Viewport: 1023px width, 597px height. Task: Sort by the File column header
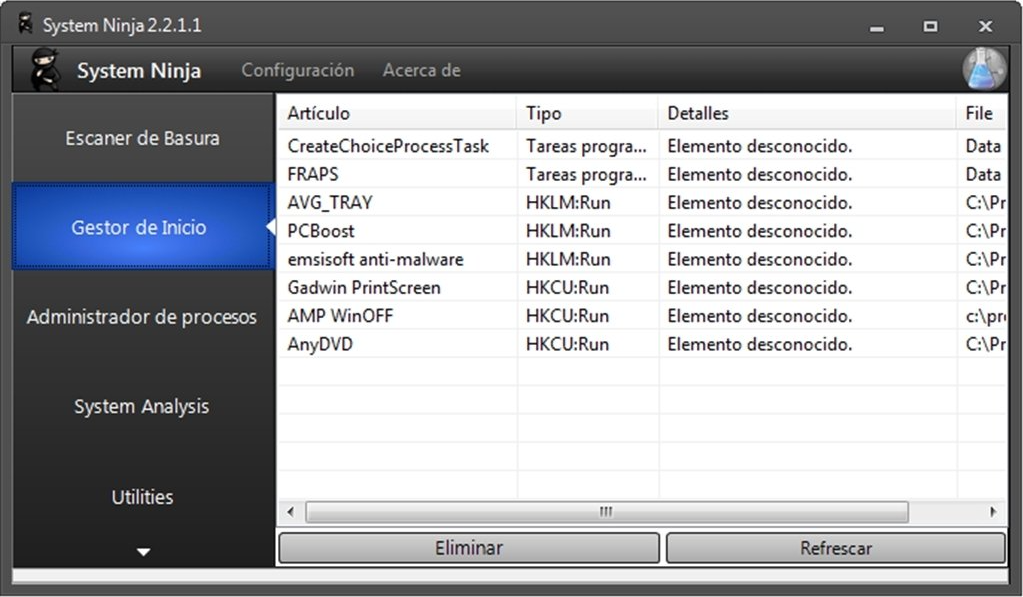[x=982, y=113]
